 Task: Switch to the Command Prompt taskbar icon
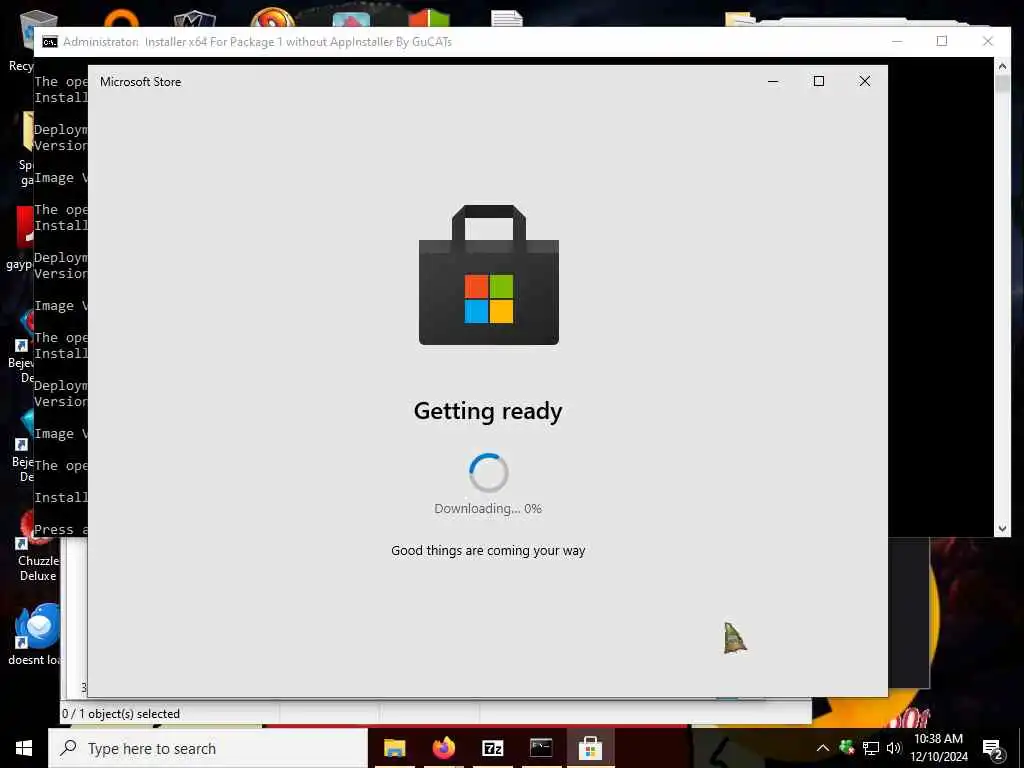[x=541, y=748]
